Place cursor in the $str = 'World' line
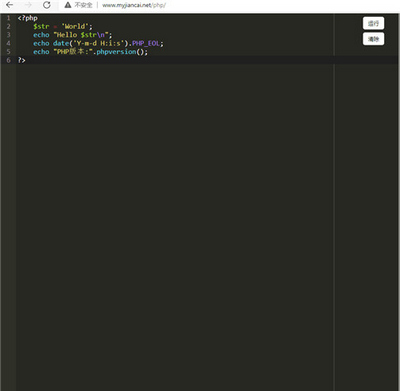The height and width of the screenshot is (391, 400). click(63, 26)
